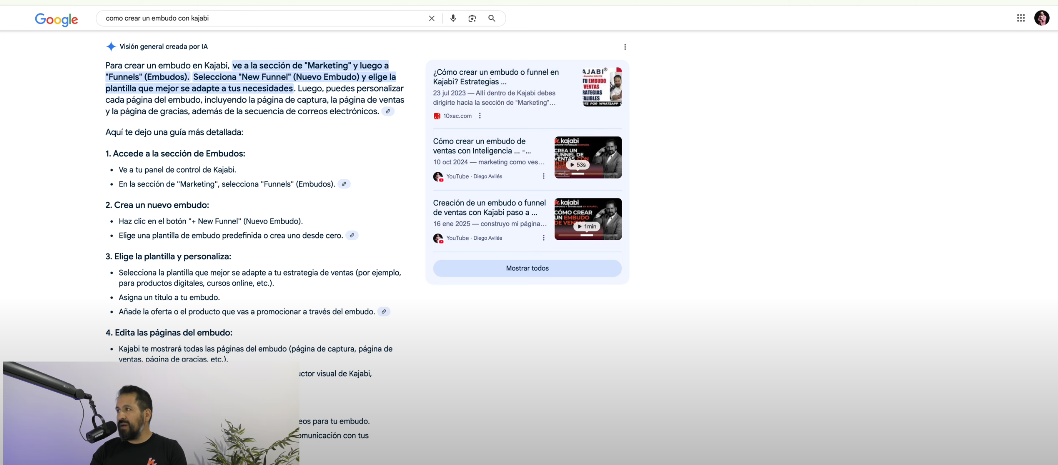This screenshot has height=465, width=1058.
Task: Play the video thumbnail with the 53s badge
Action: tap(588, 157)
